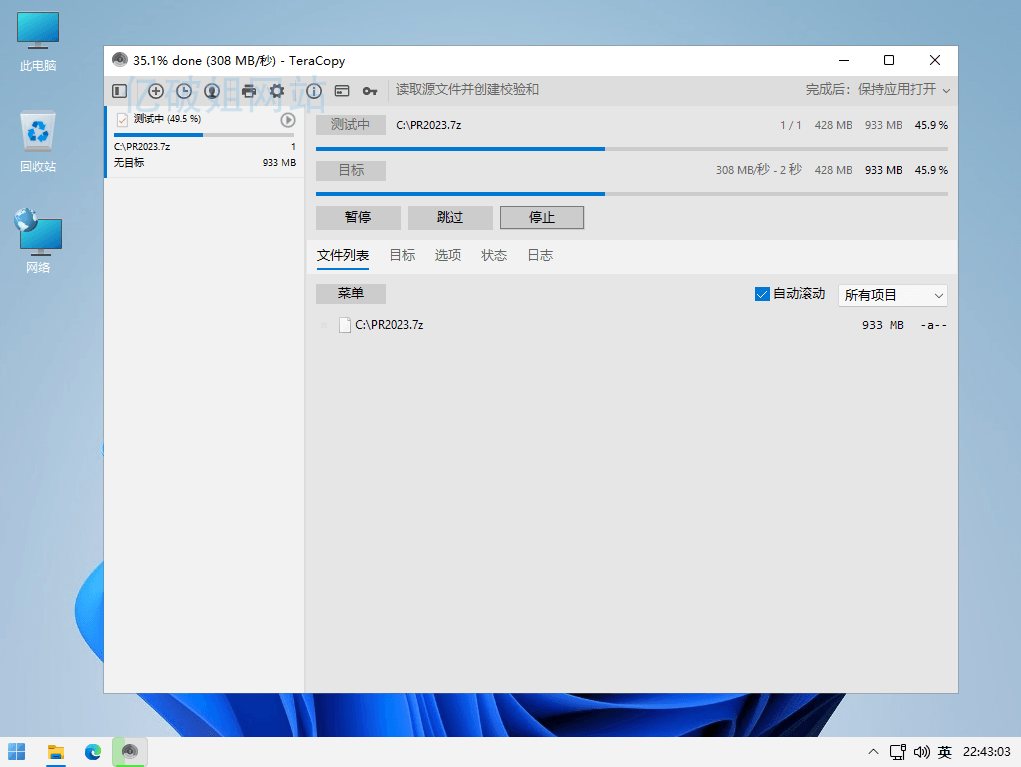This screenshot has height=767, width=1021.
Task: Click the 测试中 (49.5 %) task label
Action: 167,119
